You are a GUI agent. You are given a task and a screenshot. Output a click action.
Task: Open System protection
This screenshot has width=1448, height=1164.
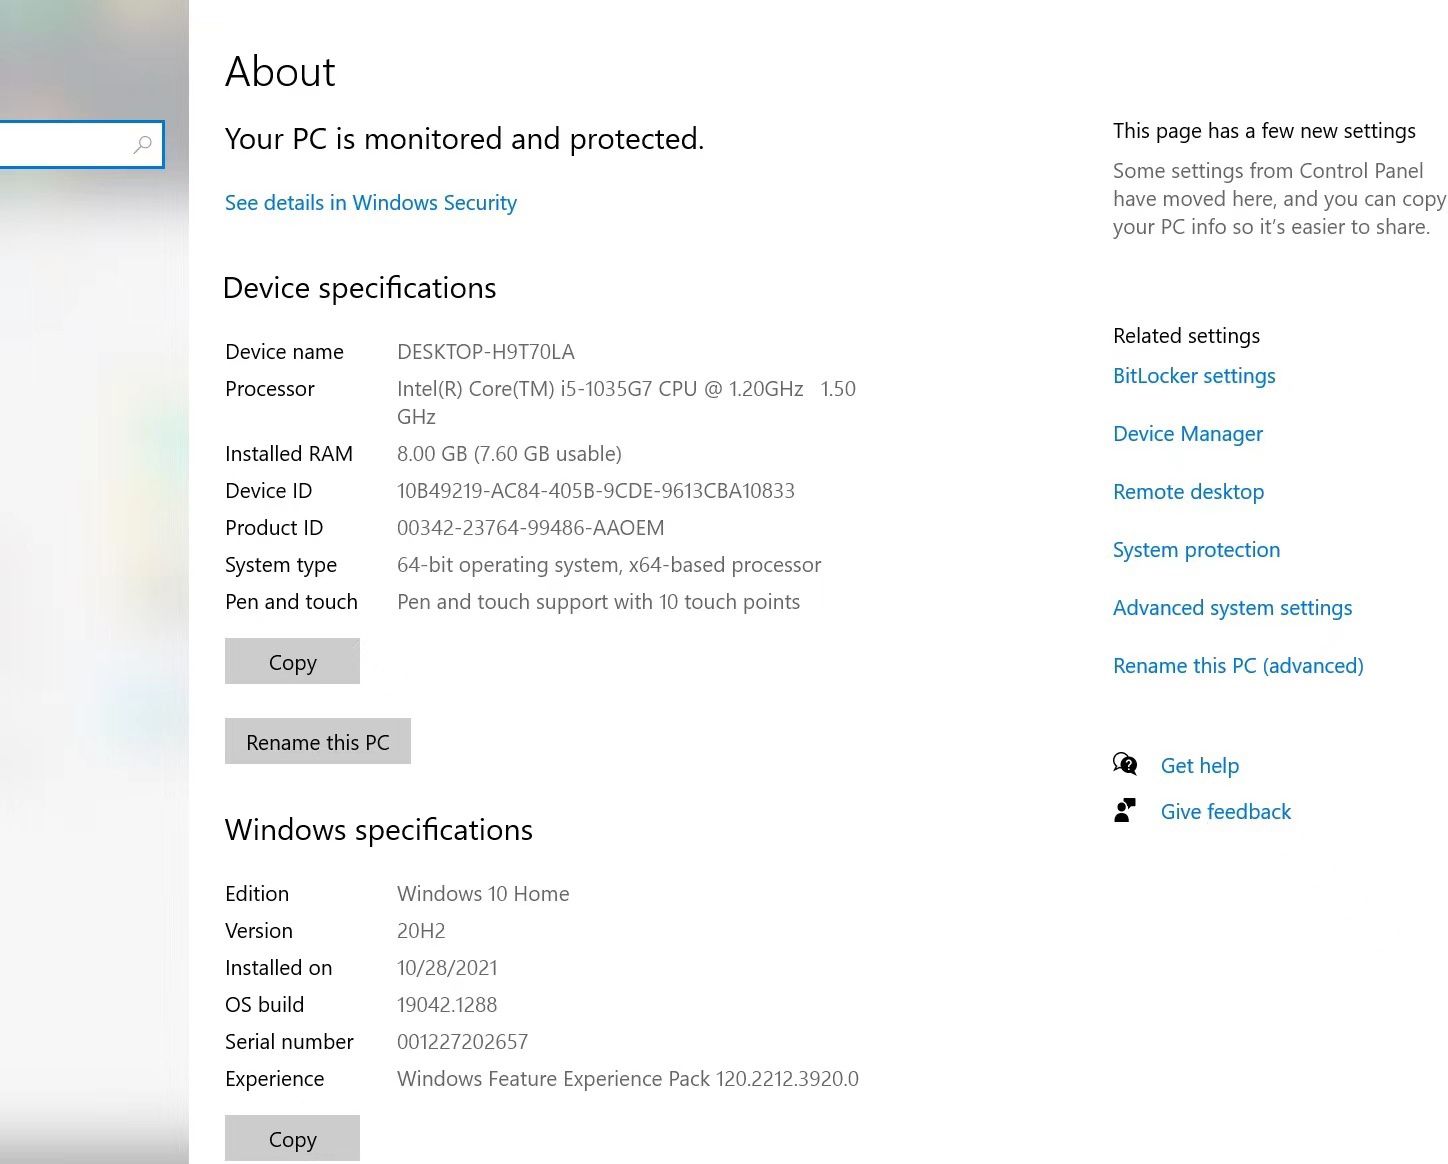point(1196,550)
